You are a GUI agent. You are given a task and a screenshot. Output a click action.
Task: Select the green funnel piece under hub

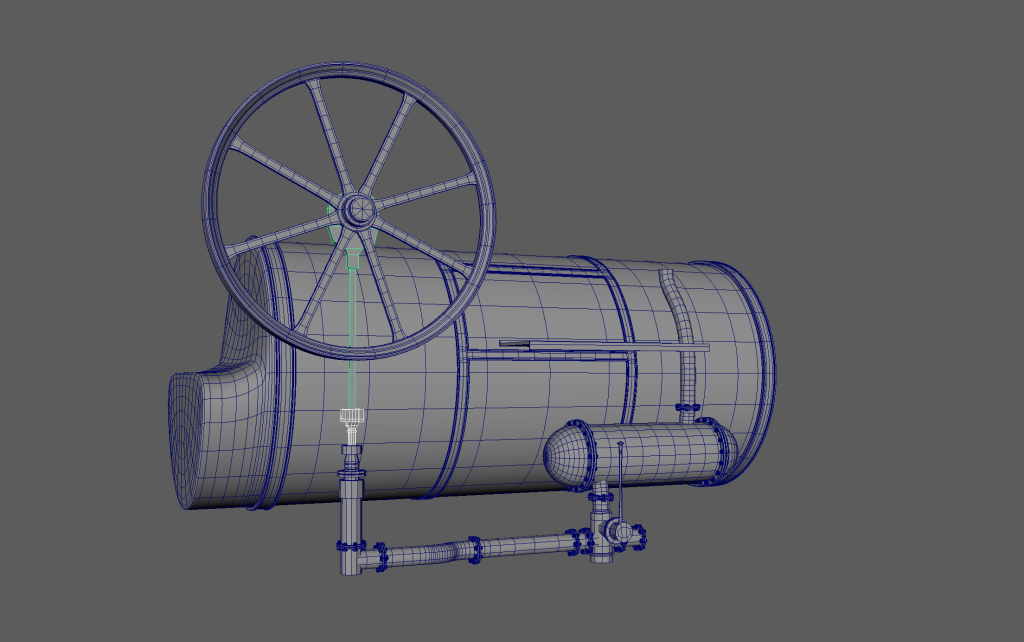352,259
